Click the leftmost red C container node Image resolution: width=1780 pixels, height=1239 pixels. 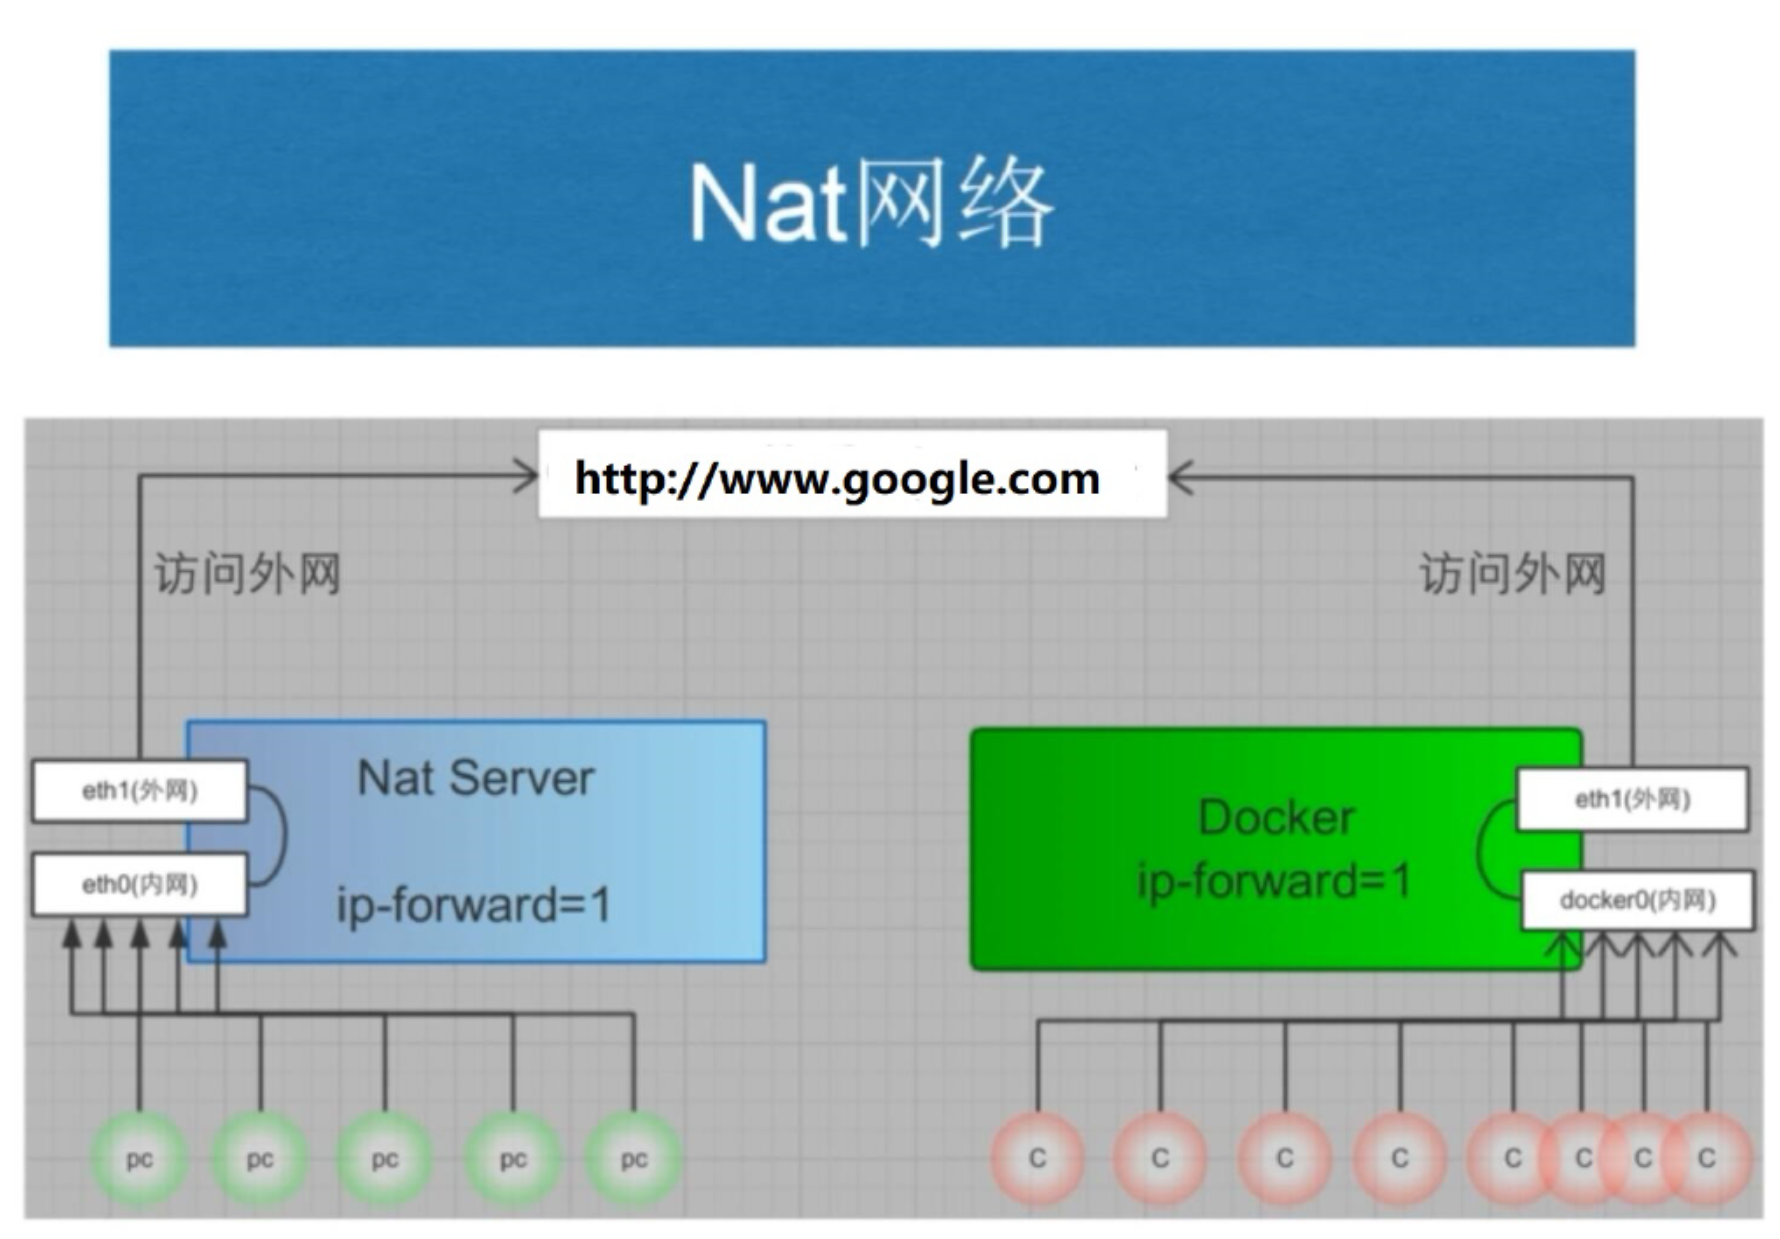click(1037, 1158)
